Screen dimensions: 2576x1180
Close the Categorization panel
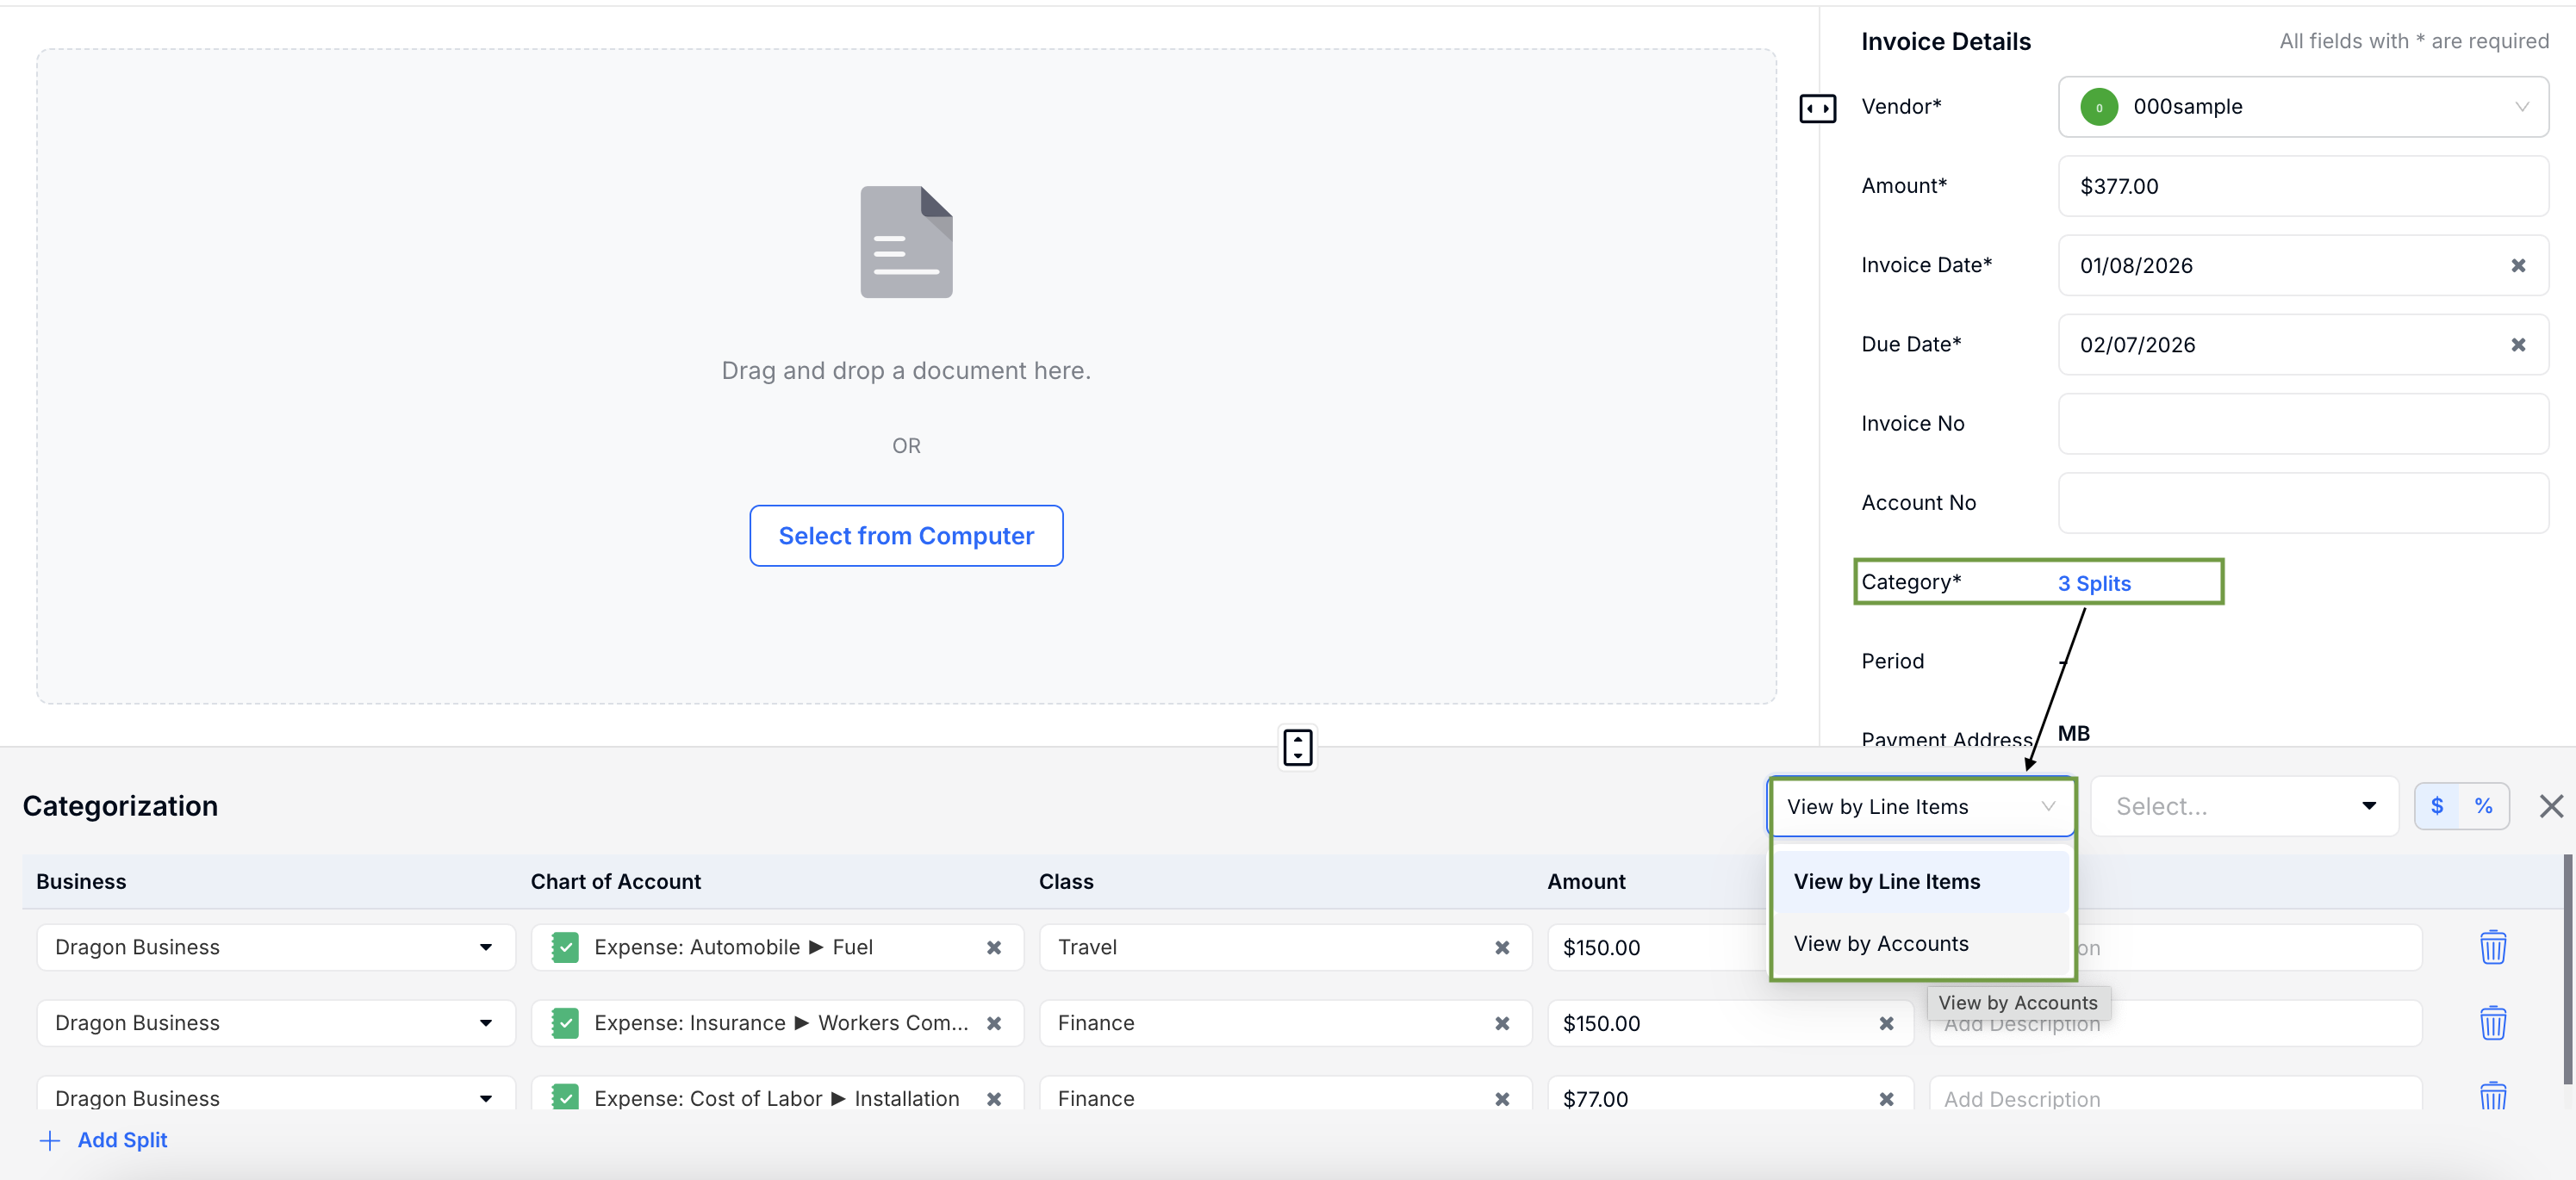[2550, 806]
